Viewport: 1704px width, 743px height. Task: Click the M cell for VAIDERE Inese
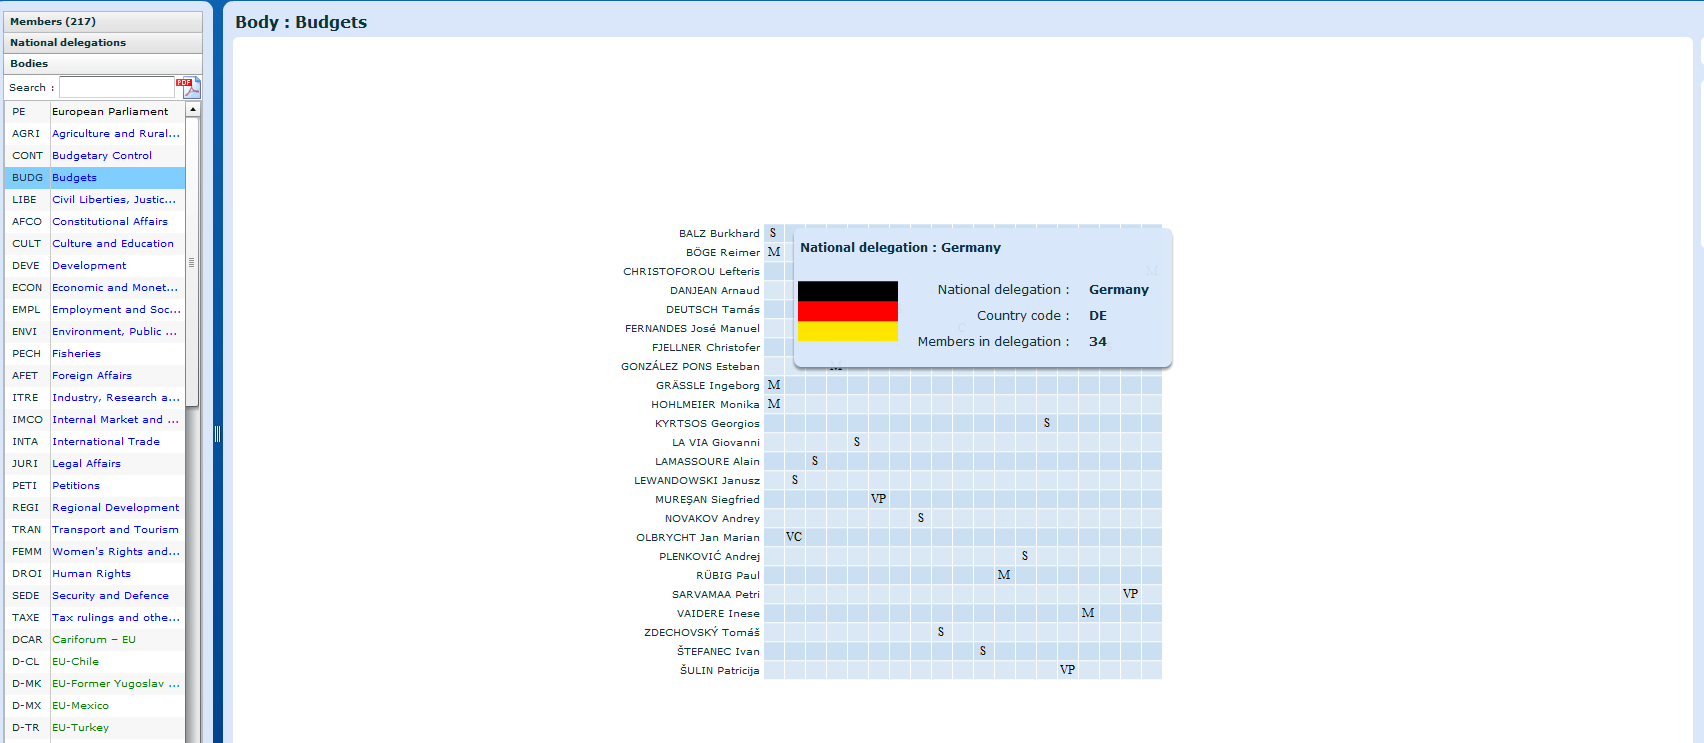[1088, 613]
